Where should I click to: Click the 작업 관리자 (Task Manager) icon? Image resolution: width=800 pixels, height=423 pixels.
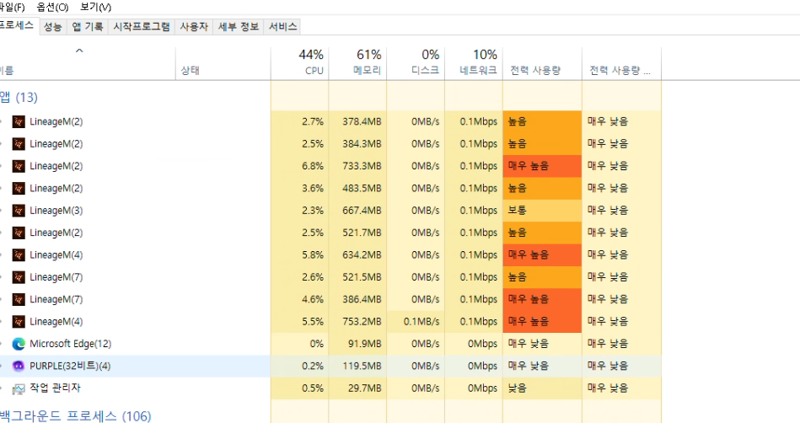tap(19, 389)
